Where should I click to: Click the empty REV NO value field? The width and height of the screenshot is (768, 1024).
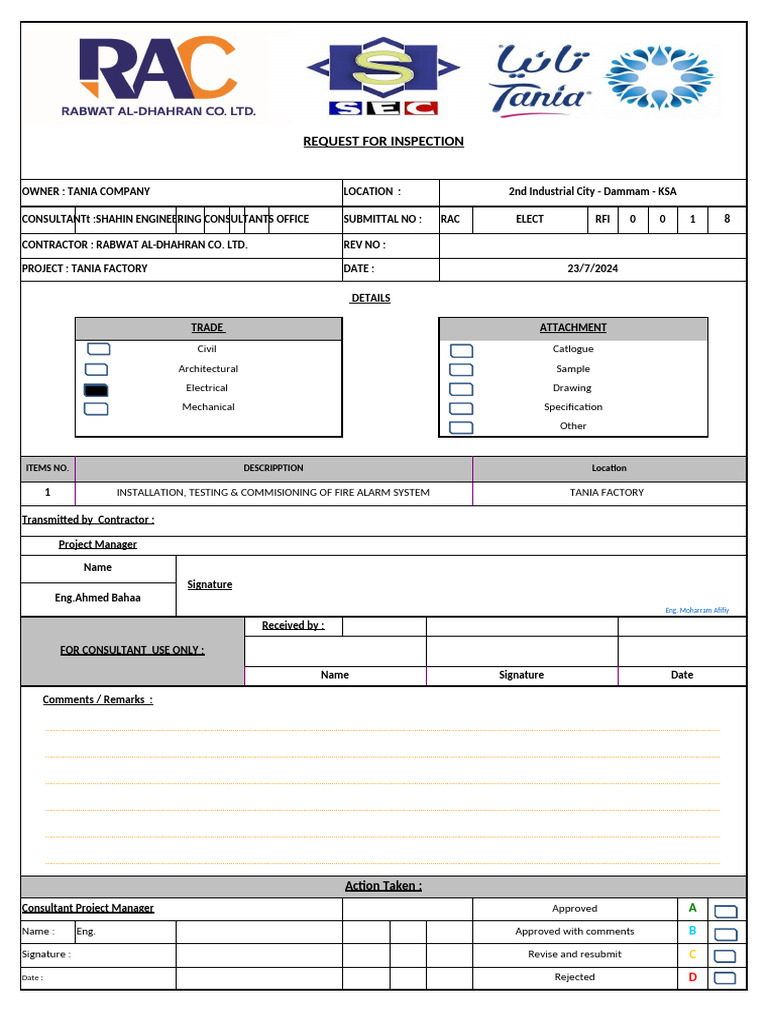tap(592, 246)
